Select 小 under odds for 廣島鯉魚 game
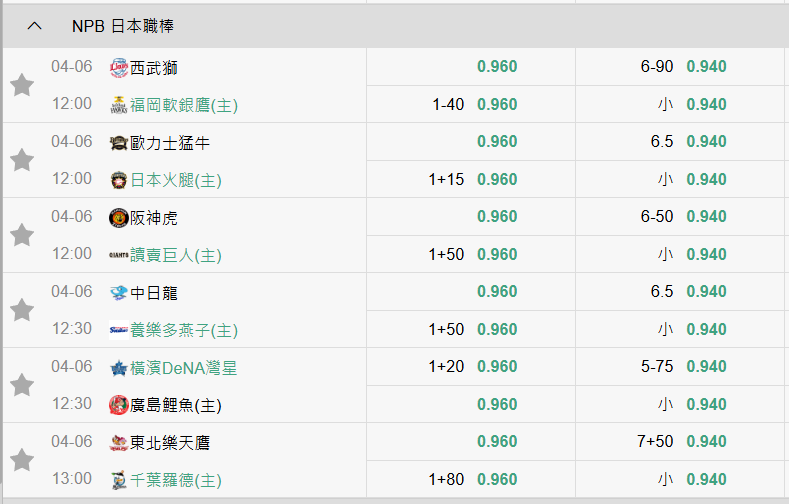 tap(706, 405)
